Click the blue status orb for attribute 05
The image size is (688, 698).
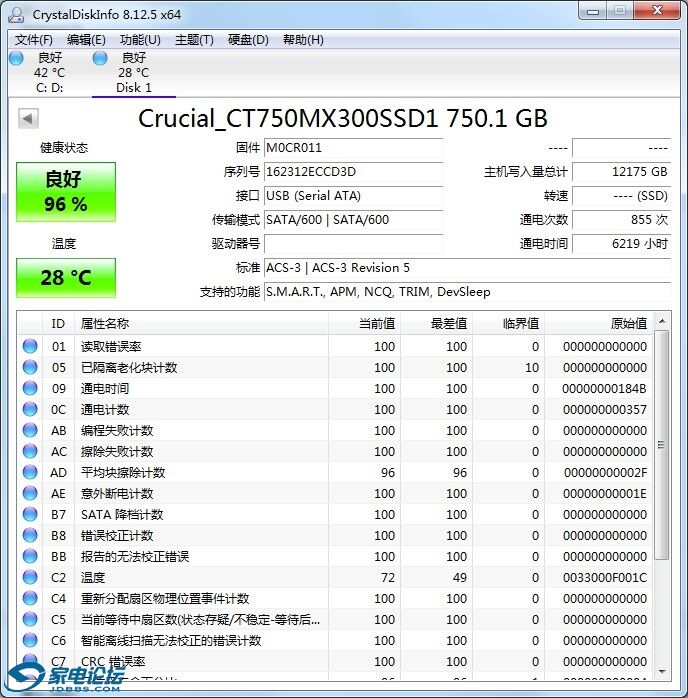[x=30, y=367]
